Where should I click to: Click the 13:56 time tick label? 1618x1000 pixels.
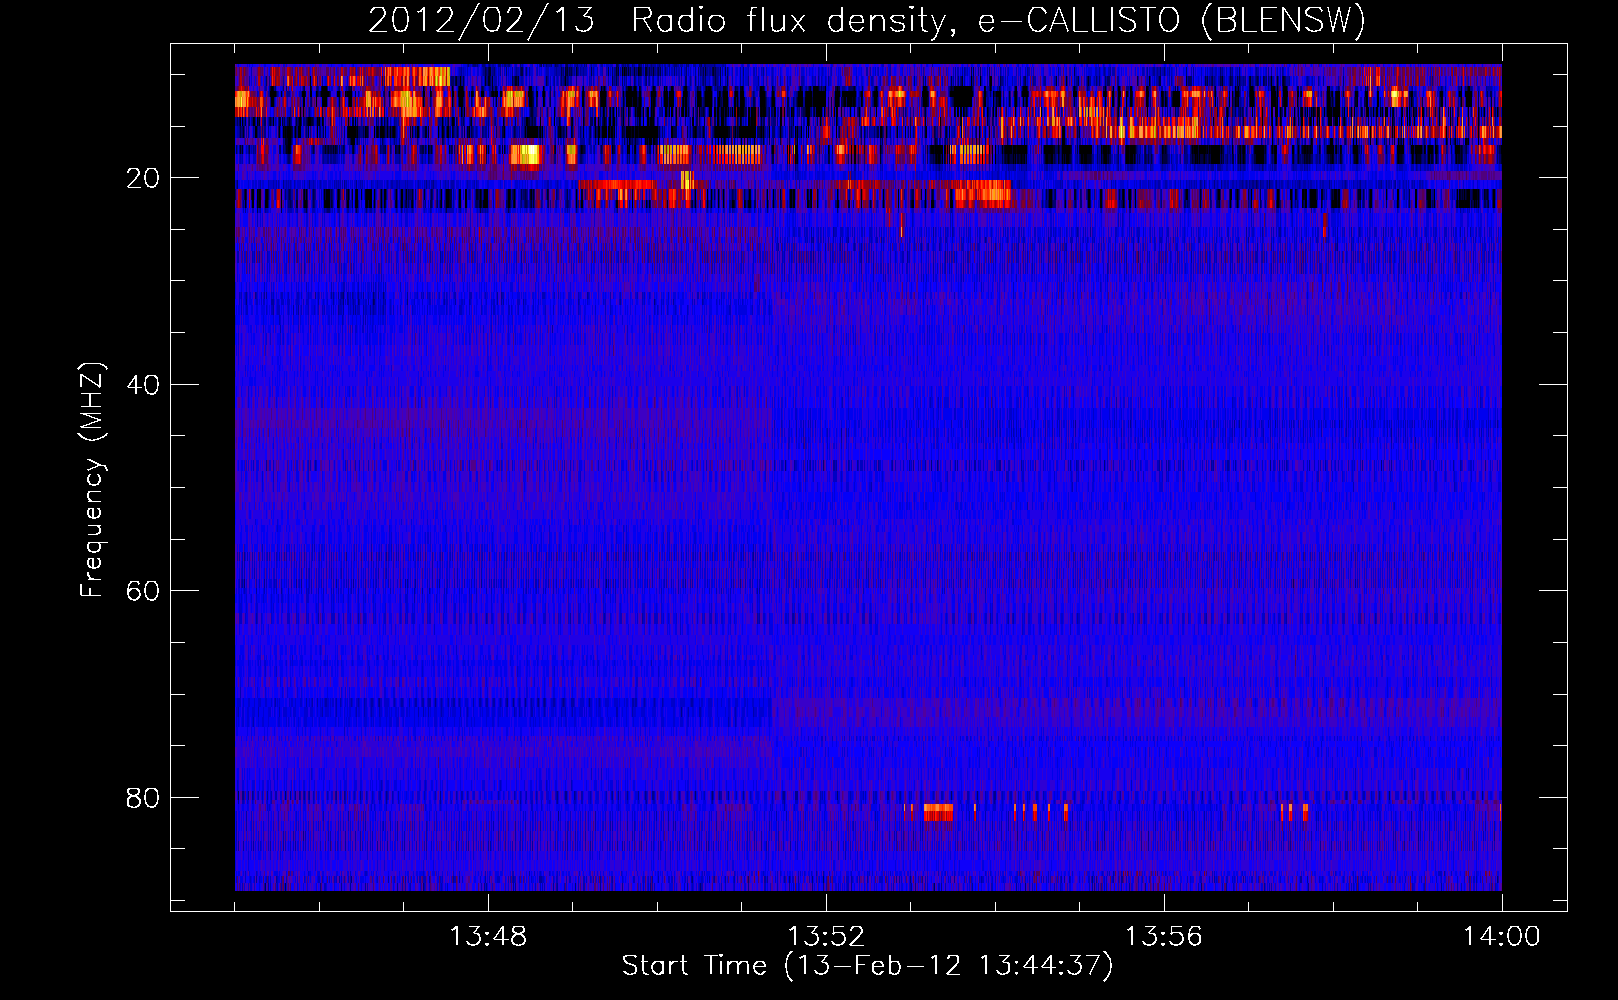click(x=1164, y=937)
